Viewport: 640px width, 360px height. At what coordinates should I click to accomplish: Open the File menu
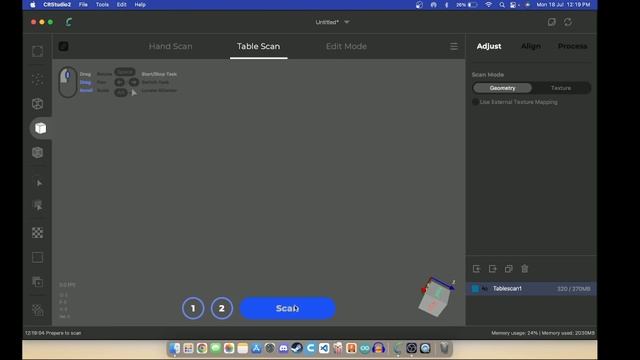click(83, 4)
